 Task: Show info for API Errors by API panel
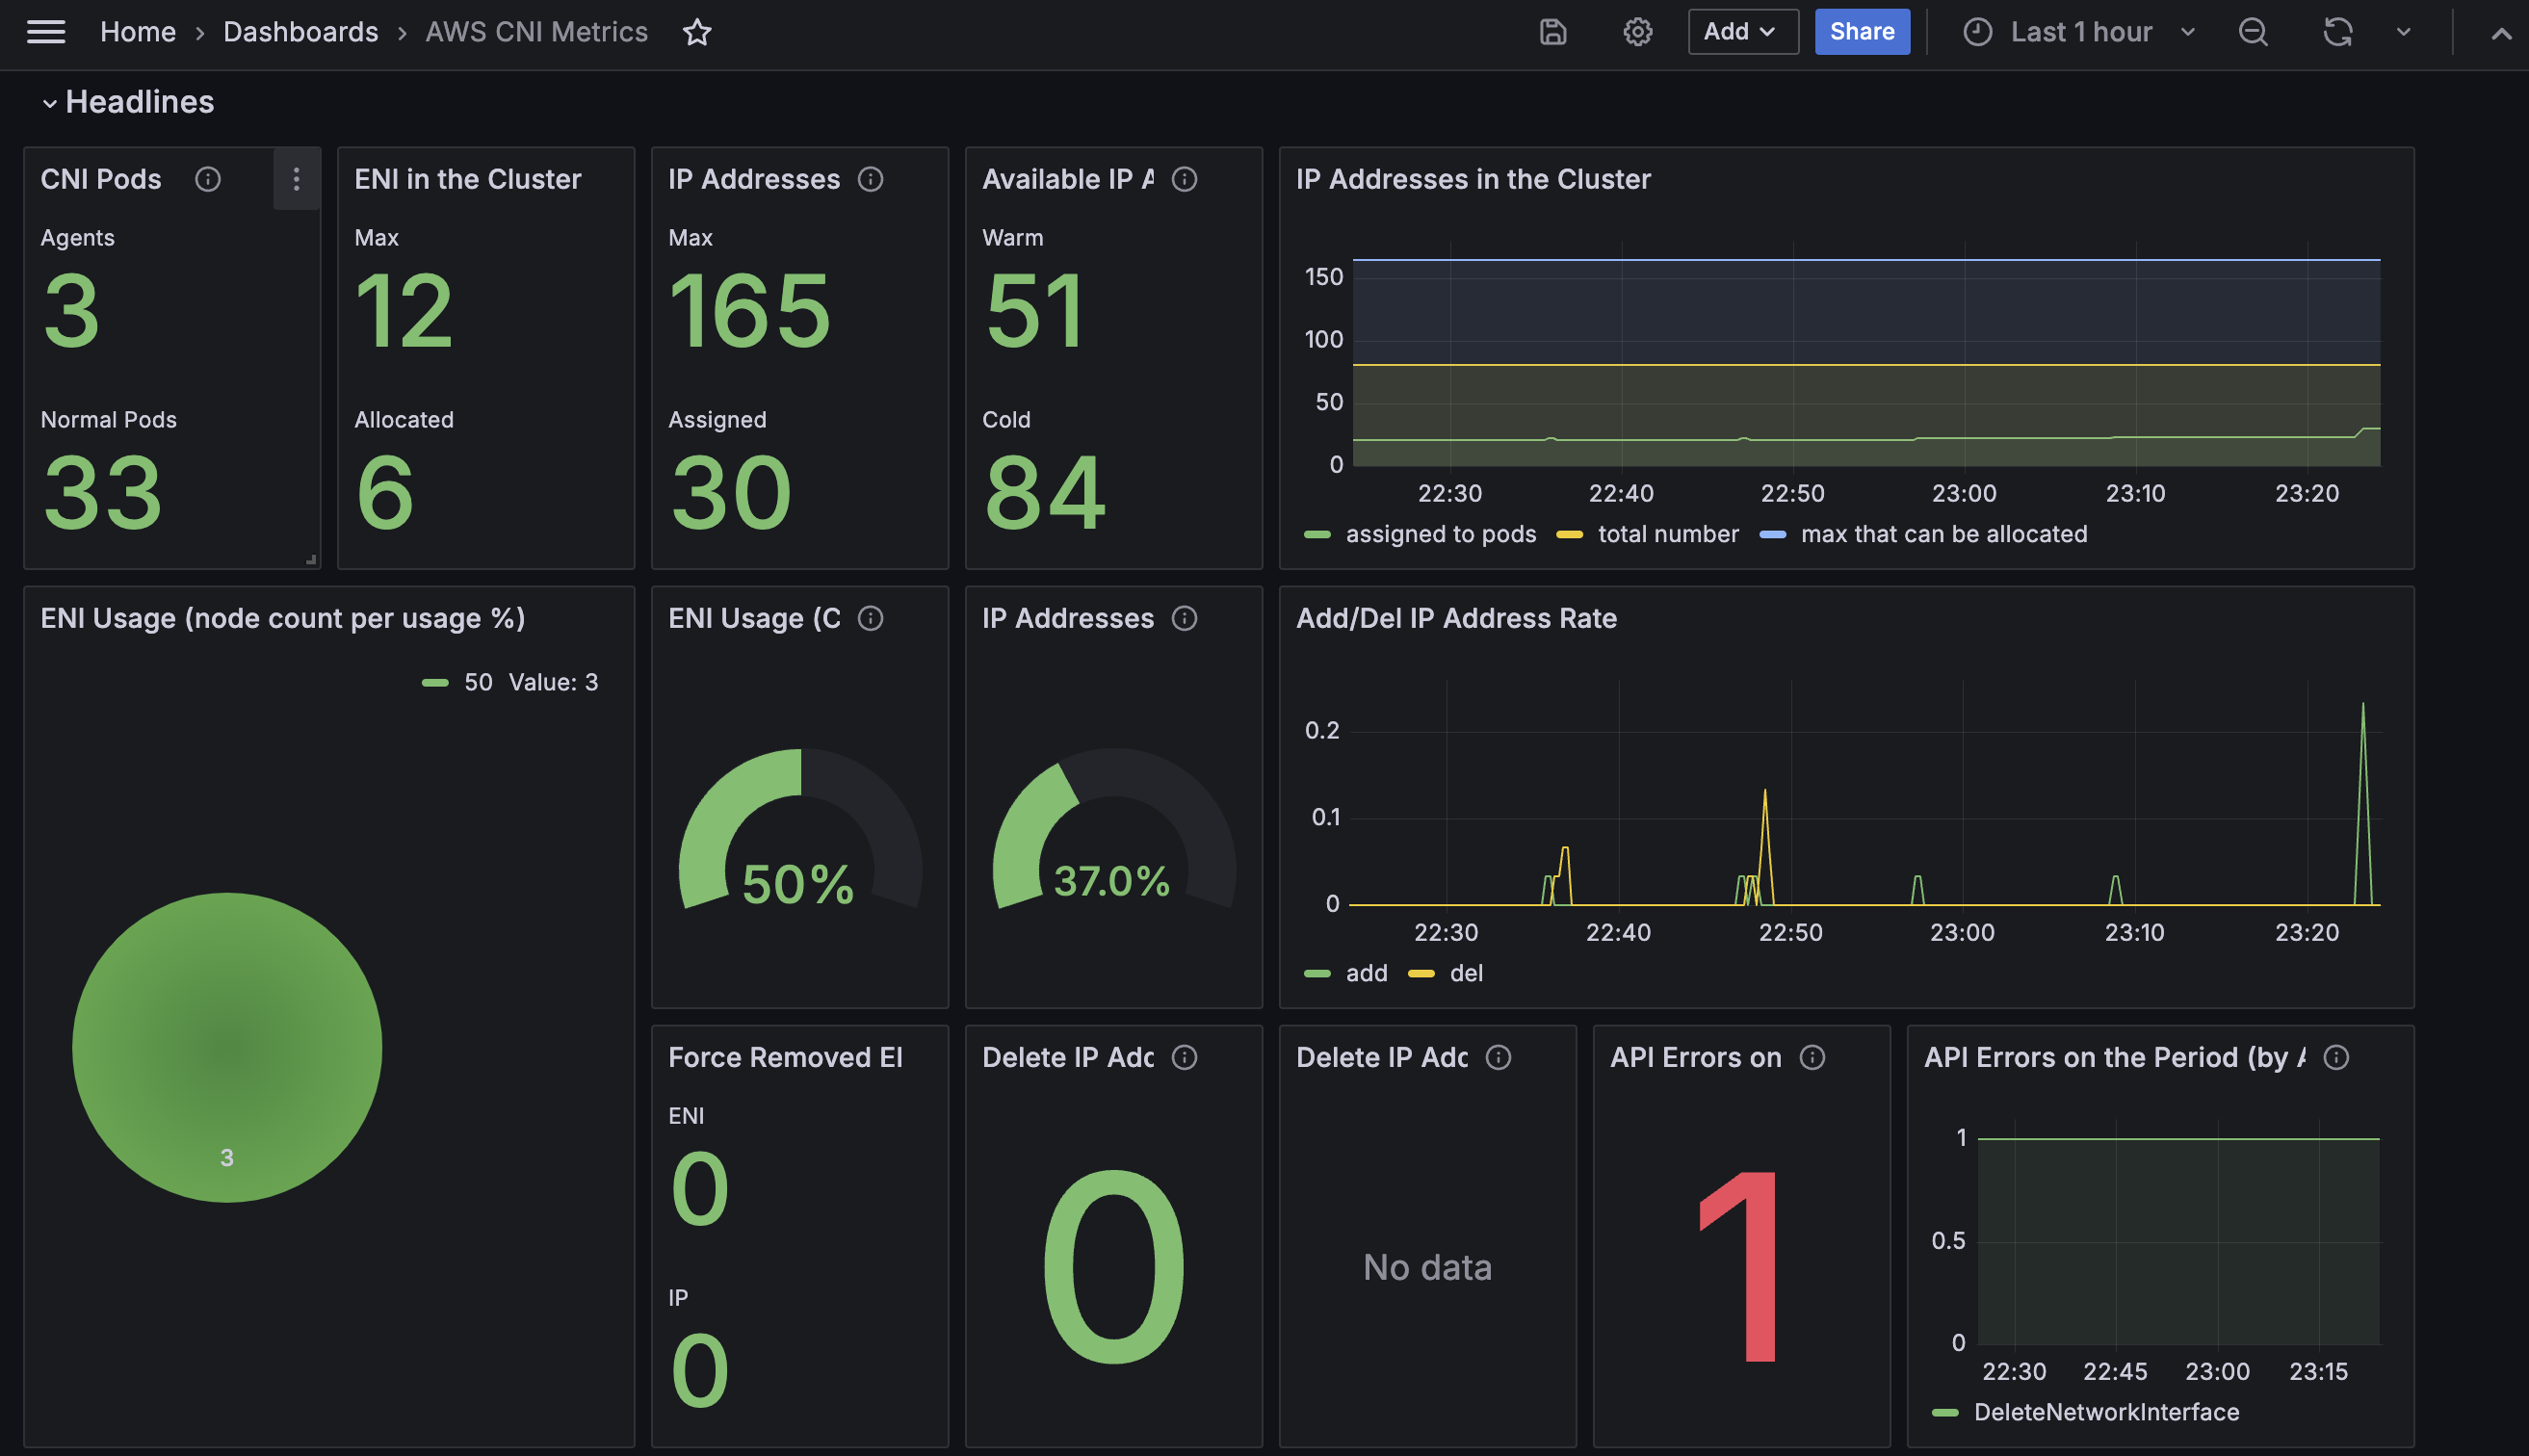coord(2336,1057)
